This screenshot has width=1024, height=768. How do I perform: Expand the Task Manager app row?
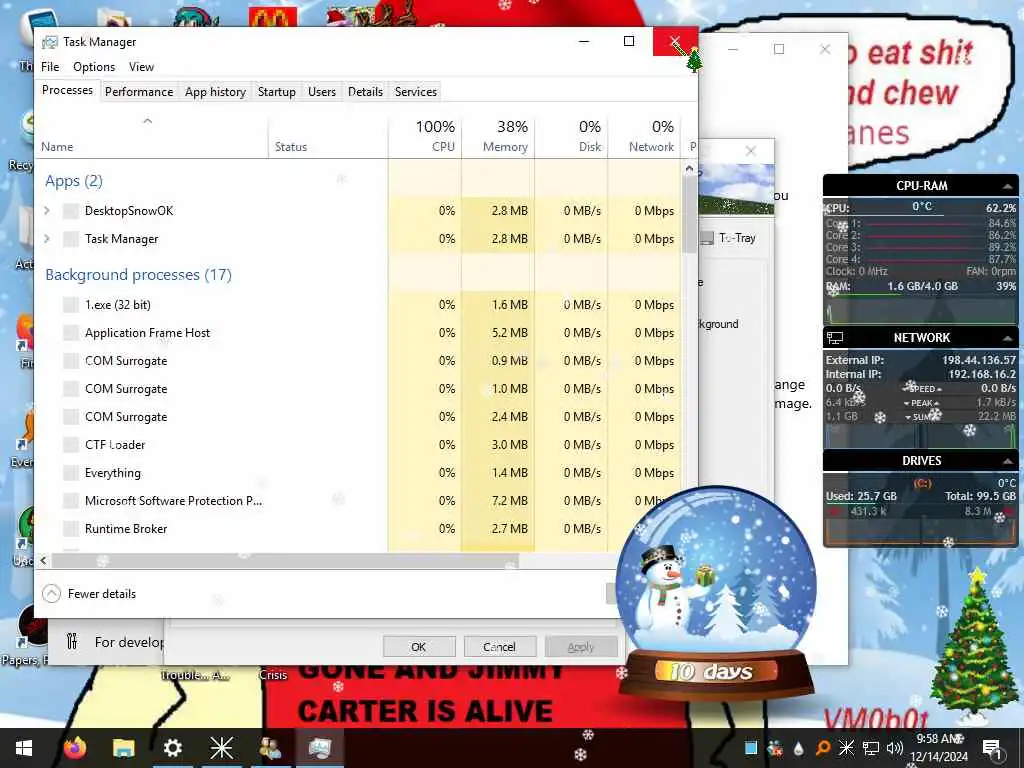click(x=47, y=238)
